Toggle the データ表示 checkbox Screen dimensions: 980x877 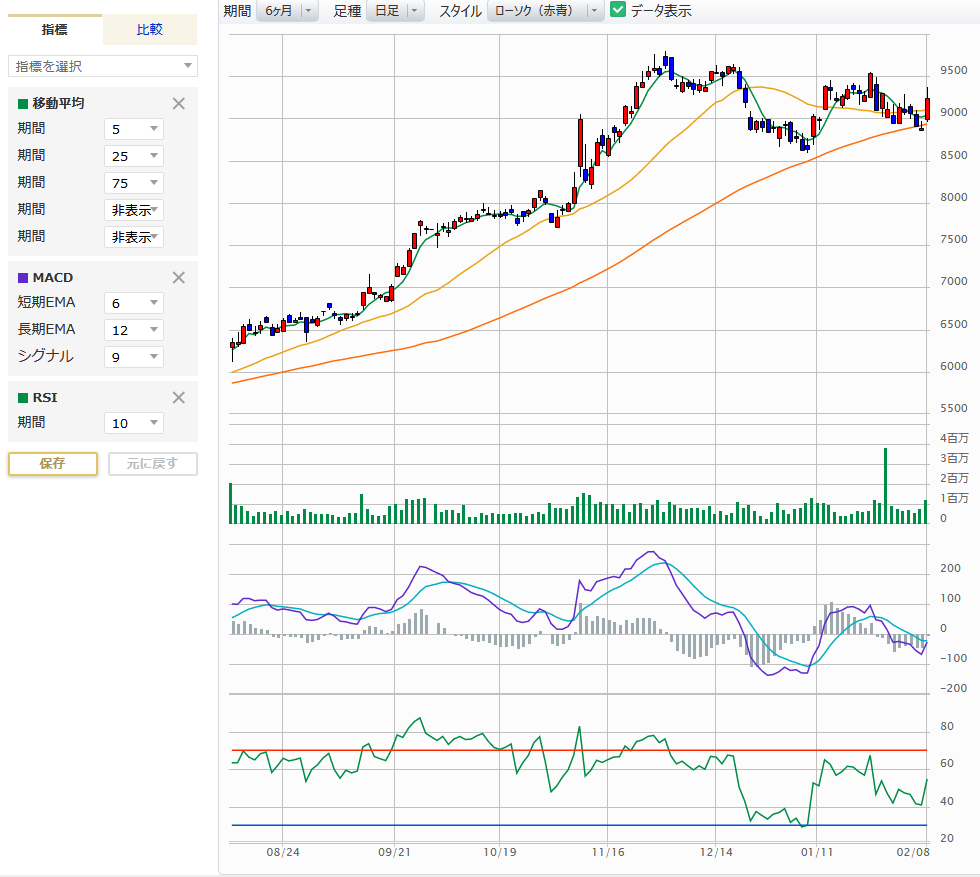(618, 10)
